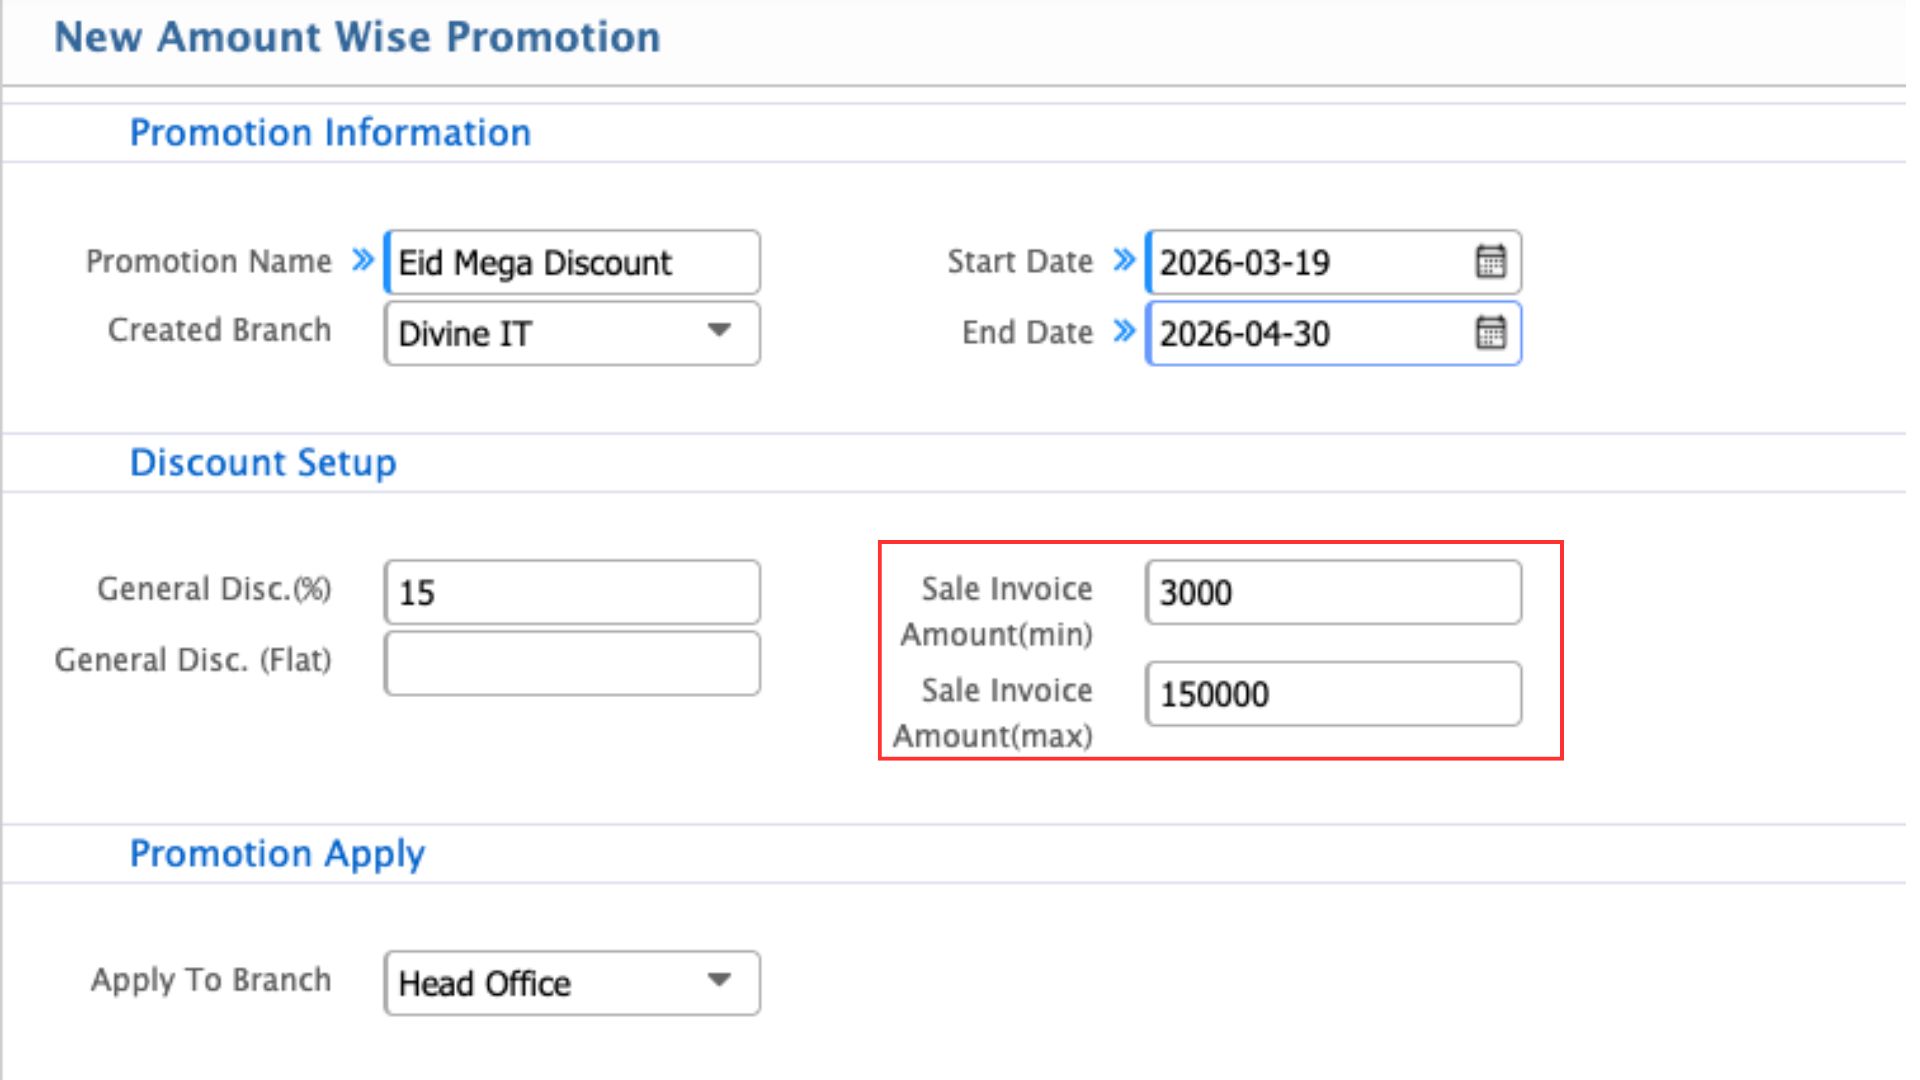Click the arrows beside End Date
Image resolution: width=1920 pixels, height=1080 pixels.
1124,332
